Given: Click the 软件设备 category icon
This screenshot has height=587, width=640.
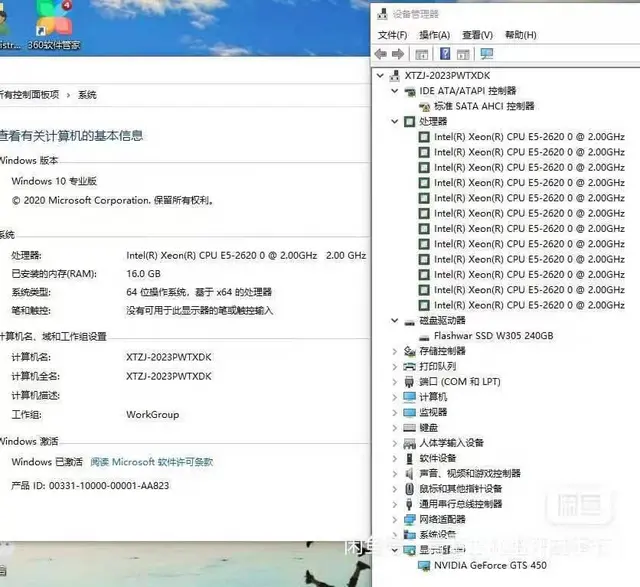Looking at the screenshot, I should [409, 458].
